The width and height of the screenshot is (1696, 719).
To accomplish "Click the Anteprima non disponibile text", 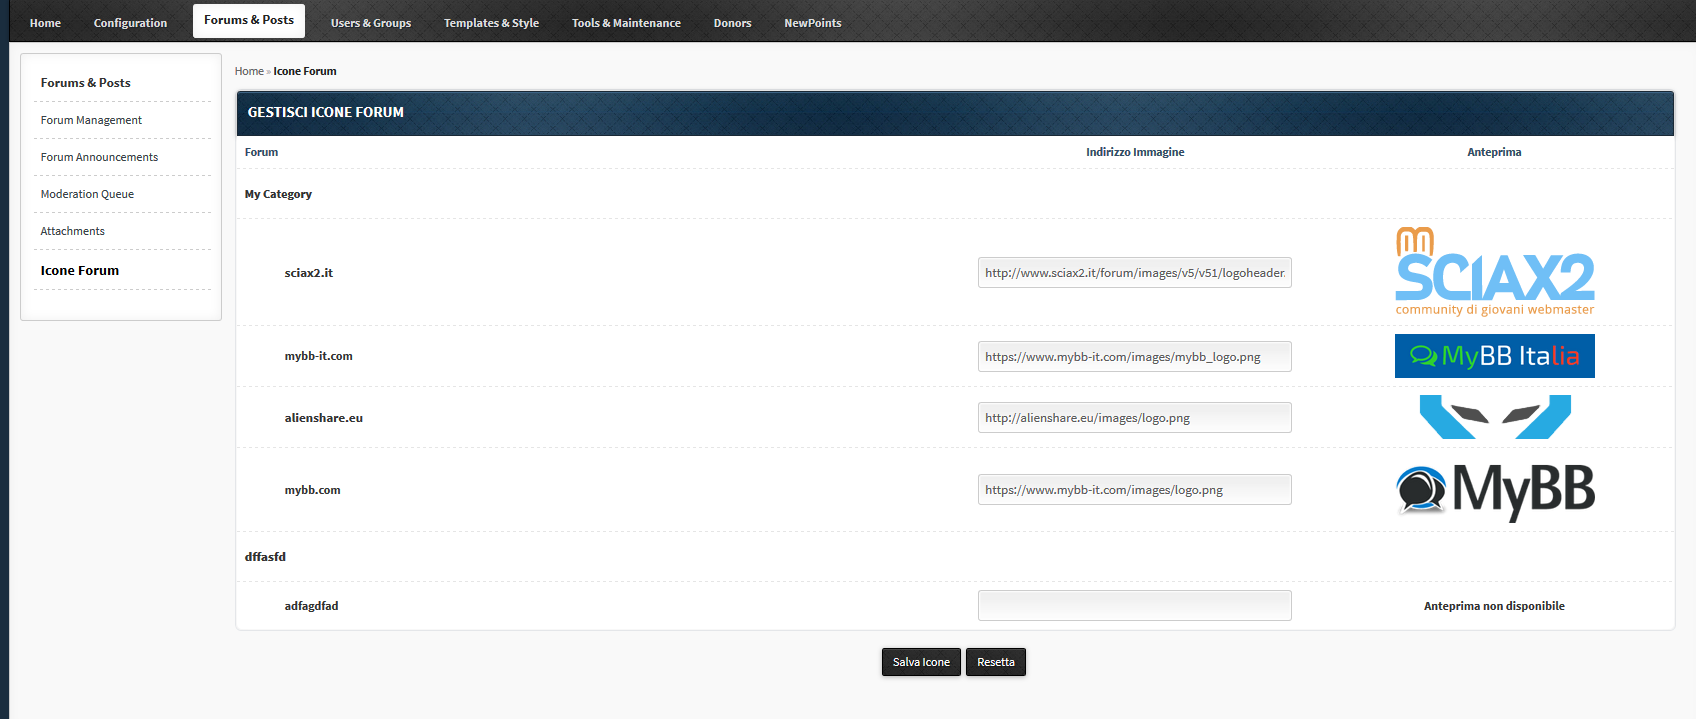I will (1494, 606).
